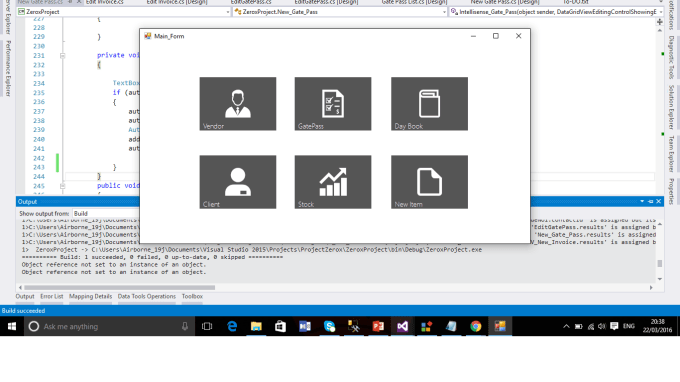Switch to Visual Studio on the taskbar

click(x=402, y=326)
